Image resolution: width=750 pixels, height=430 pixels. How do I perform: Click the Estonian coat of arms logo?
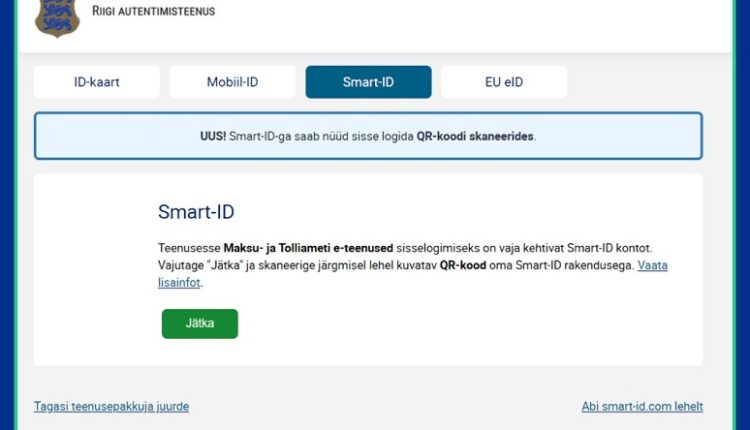tap(57, 17)
